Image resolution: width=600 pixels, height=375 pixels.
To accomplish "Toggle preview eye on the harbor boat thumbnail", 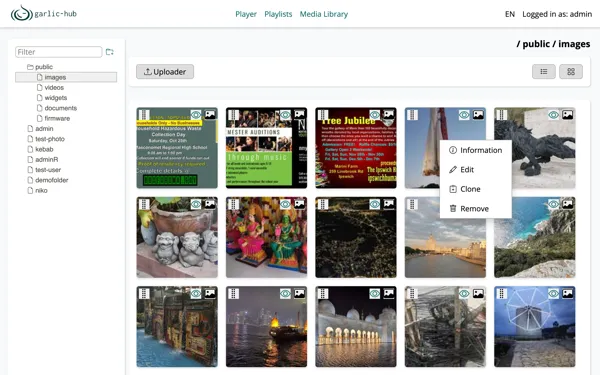I will tap(285, 293).
